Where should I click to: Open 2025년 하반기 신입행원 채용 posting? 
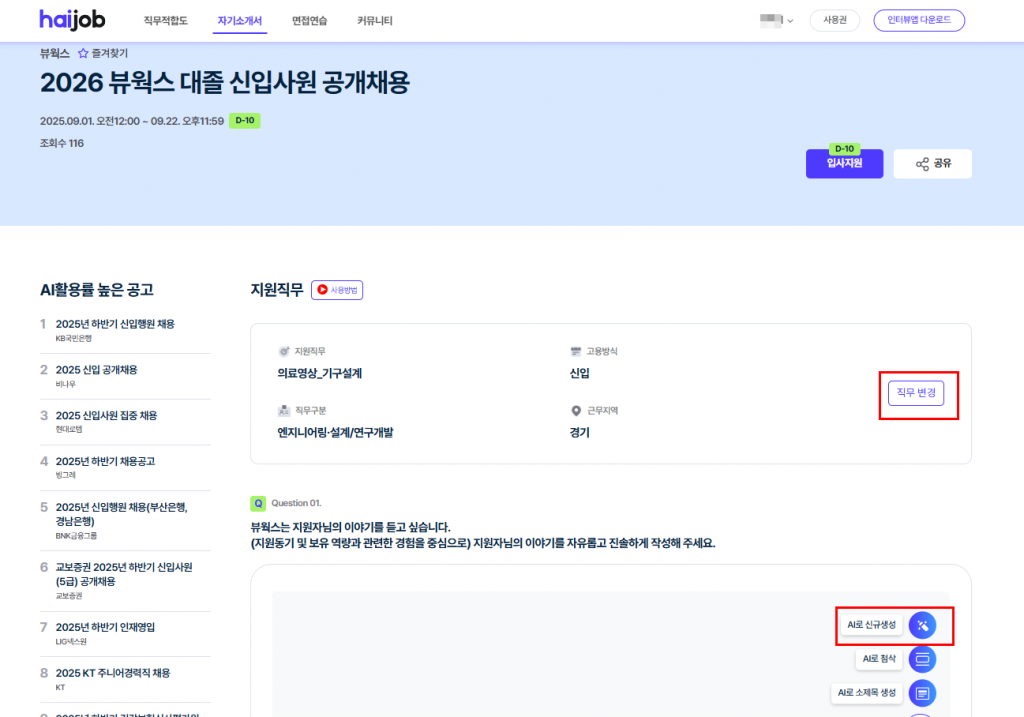click(x=115, y=325)
